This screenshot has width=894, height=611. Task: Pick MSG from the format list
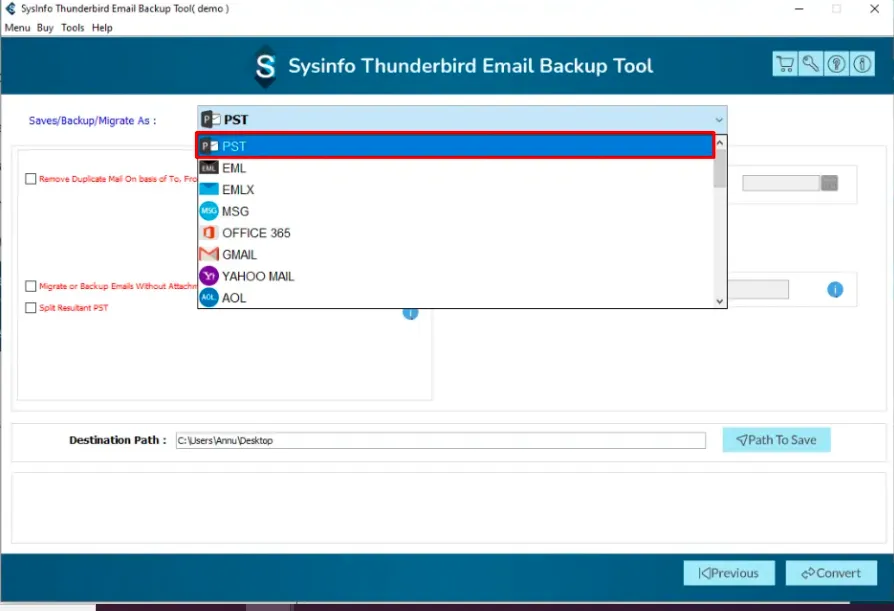click(456, 211)
